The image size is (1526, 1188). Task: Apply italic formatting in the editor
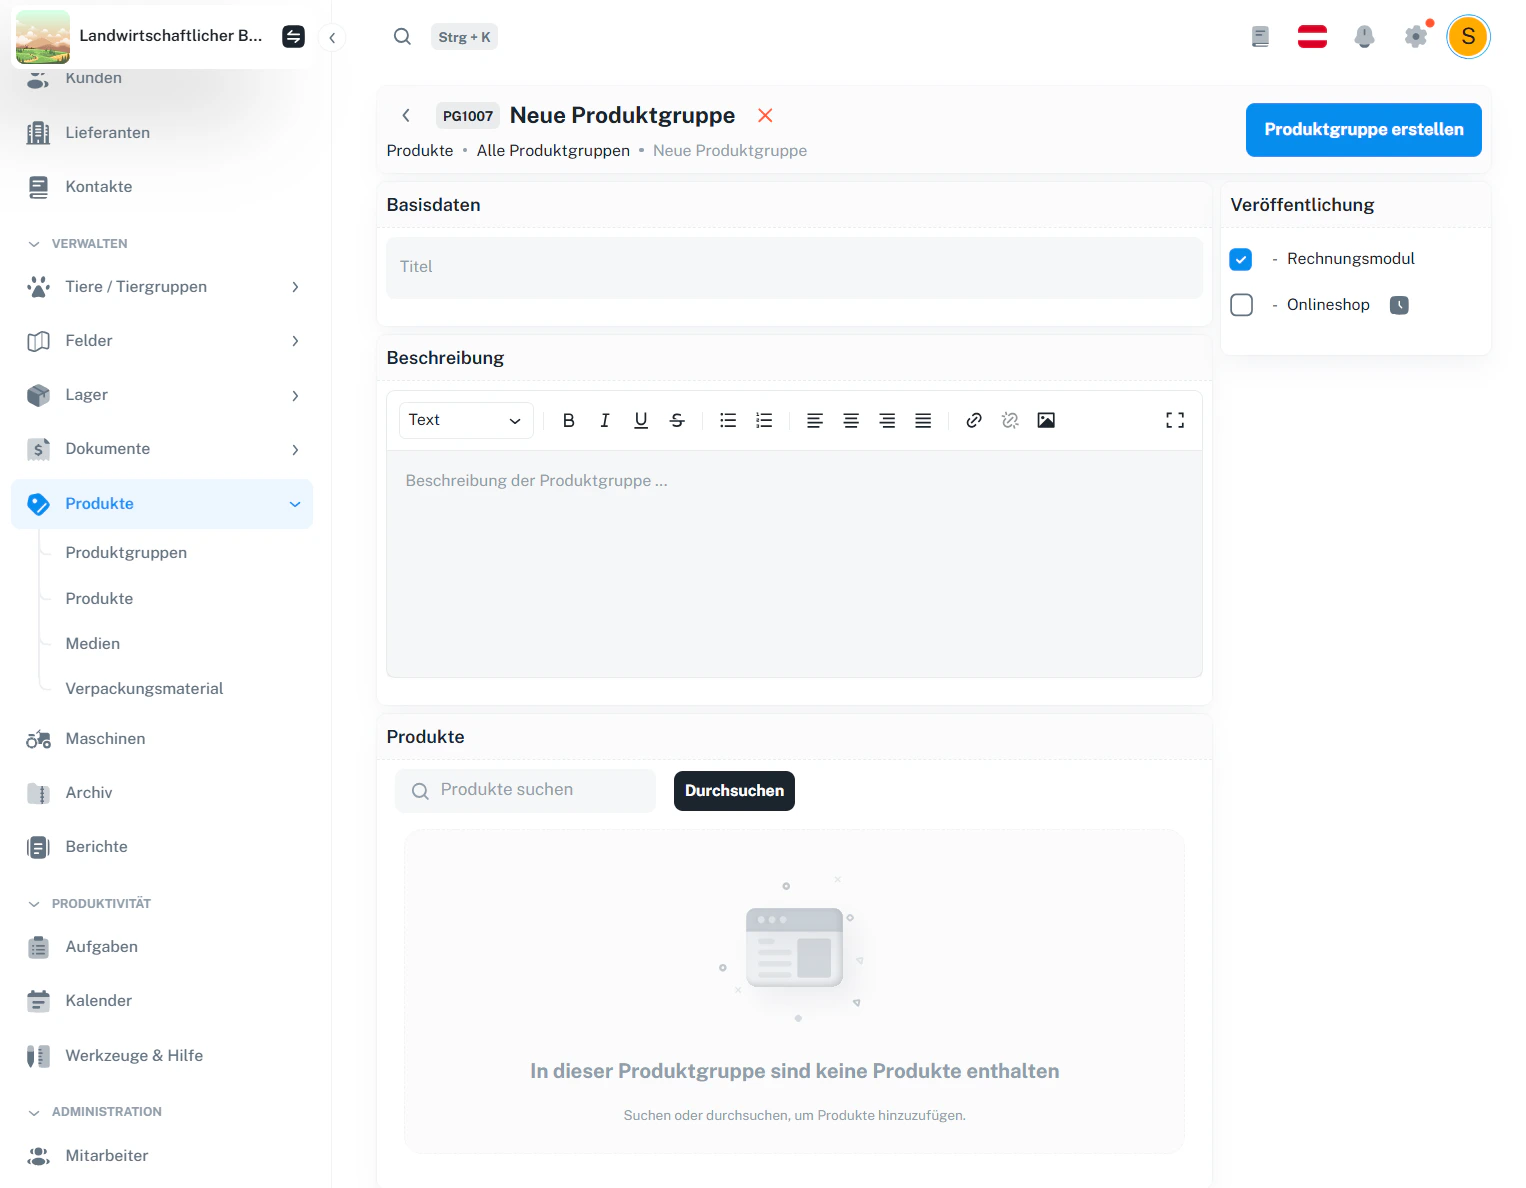pyautogui.click(x=604, y=420)
